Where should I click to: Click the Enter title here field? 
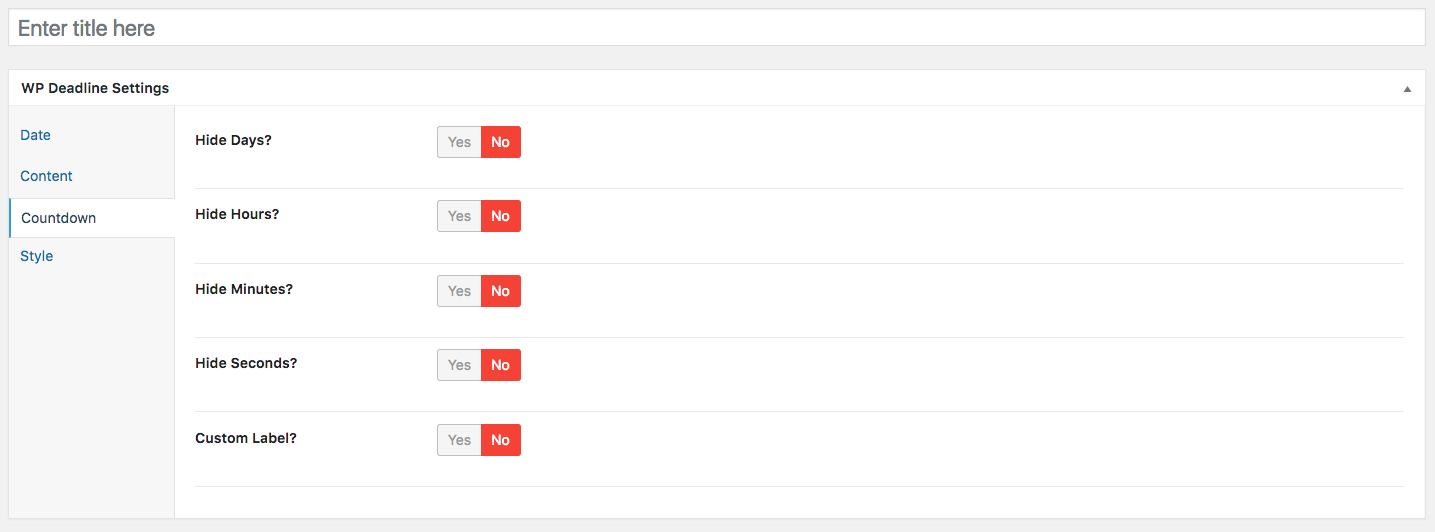click(716, 28)
